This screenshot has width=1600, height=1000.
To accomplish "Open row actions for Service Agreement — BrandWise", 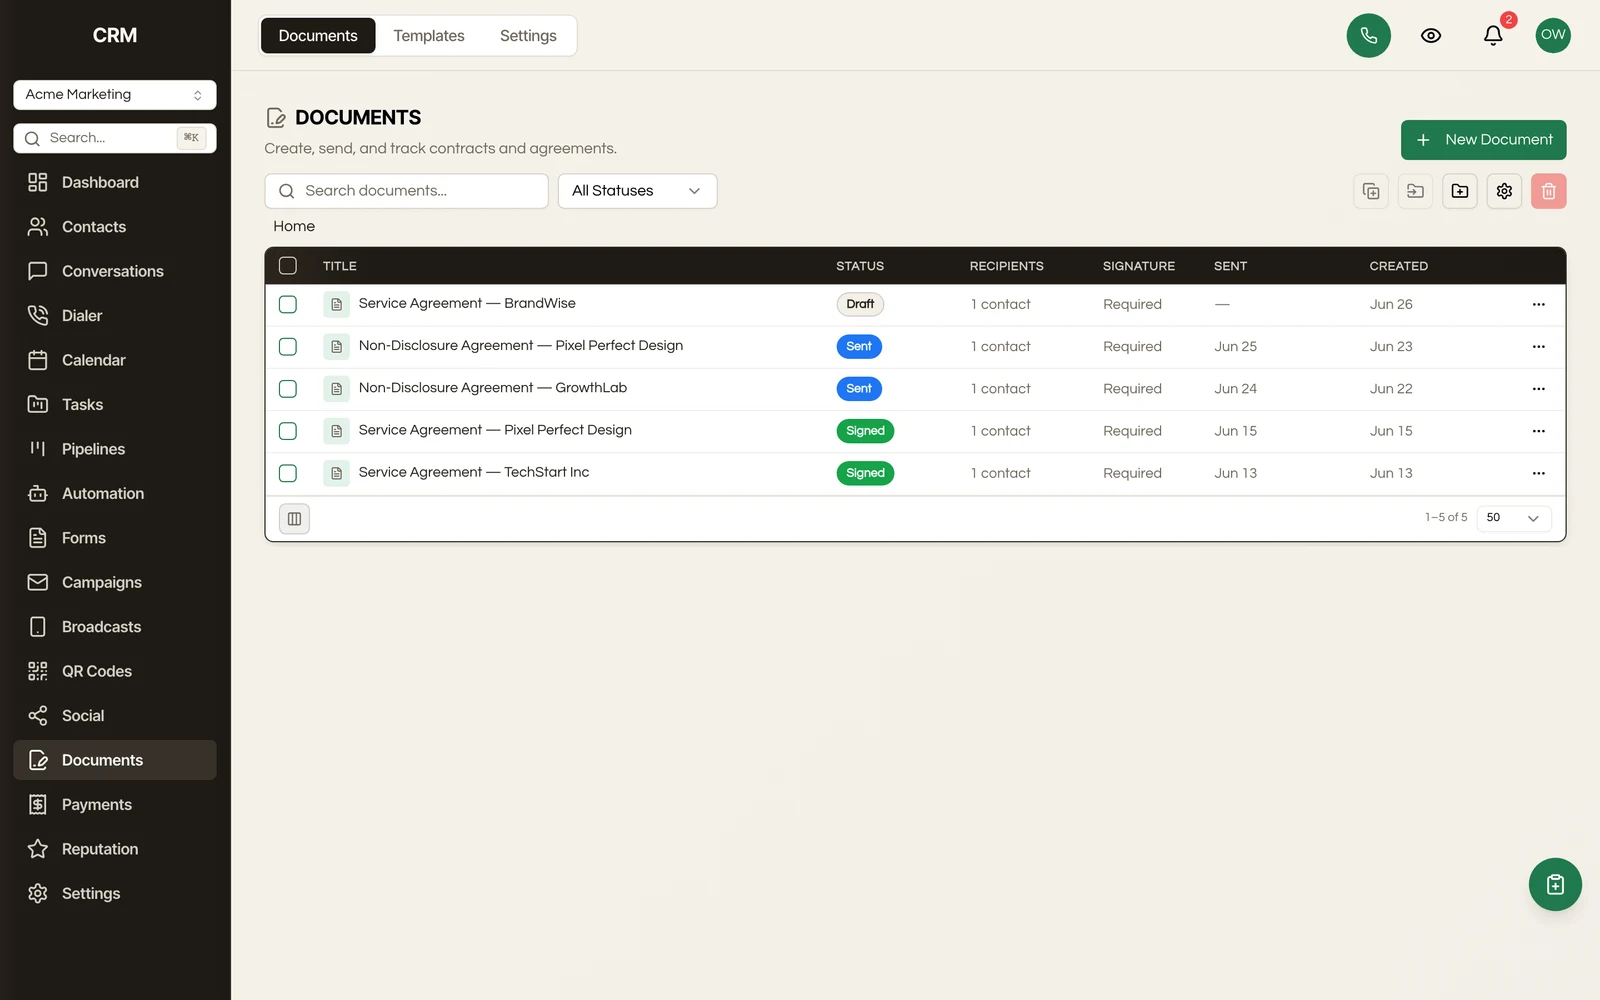I will (x=1538, y=304).
